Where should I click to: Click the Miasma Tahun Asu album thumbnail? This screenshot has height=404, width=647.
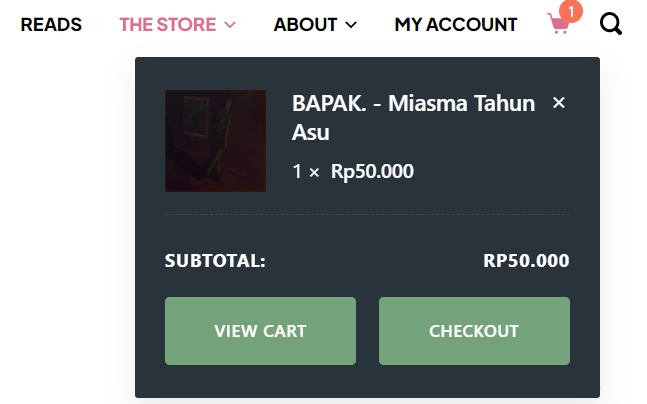[x=215, y=140]
